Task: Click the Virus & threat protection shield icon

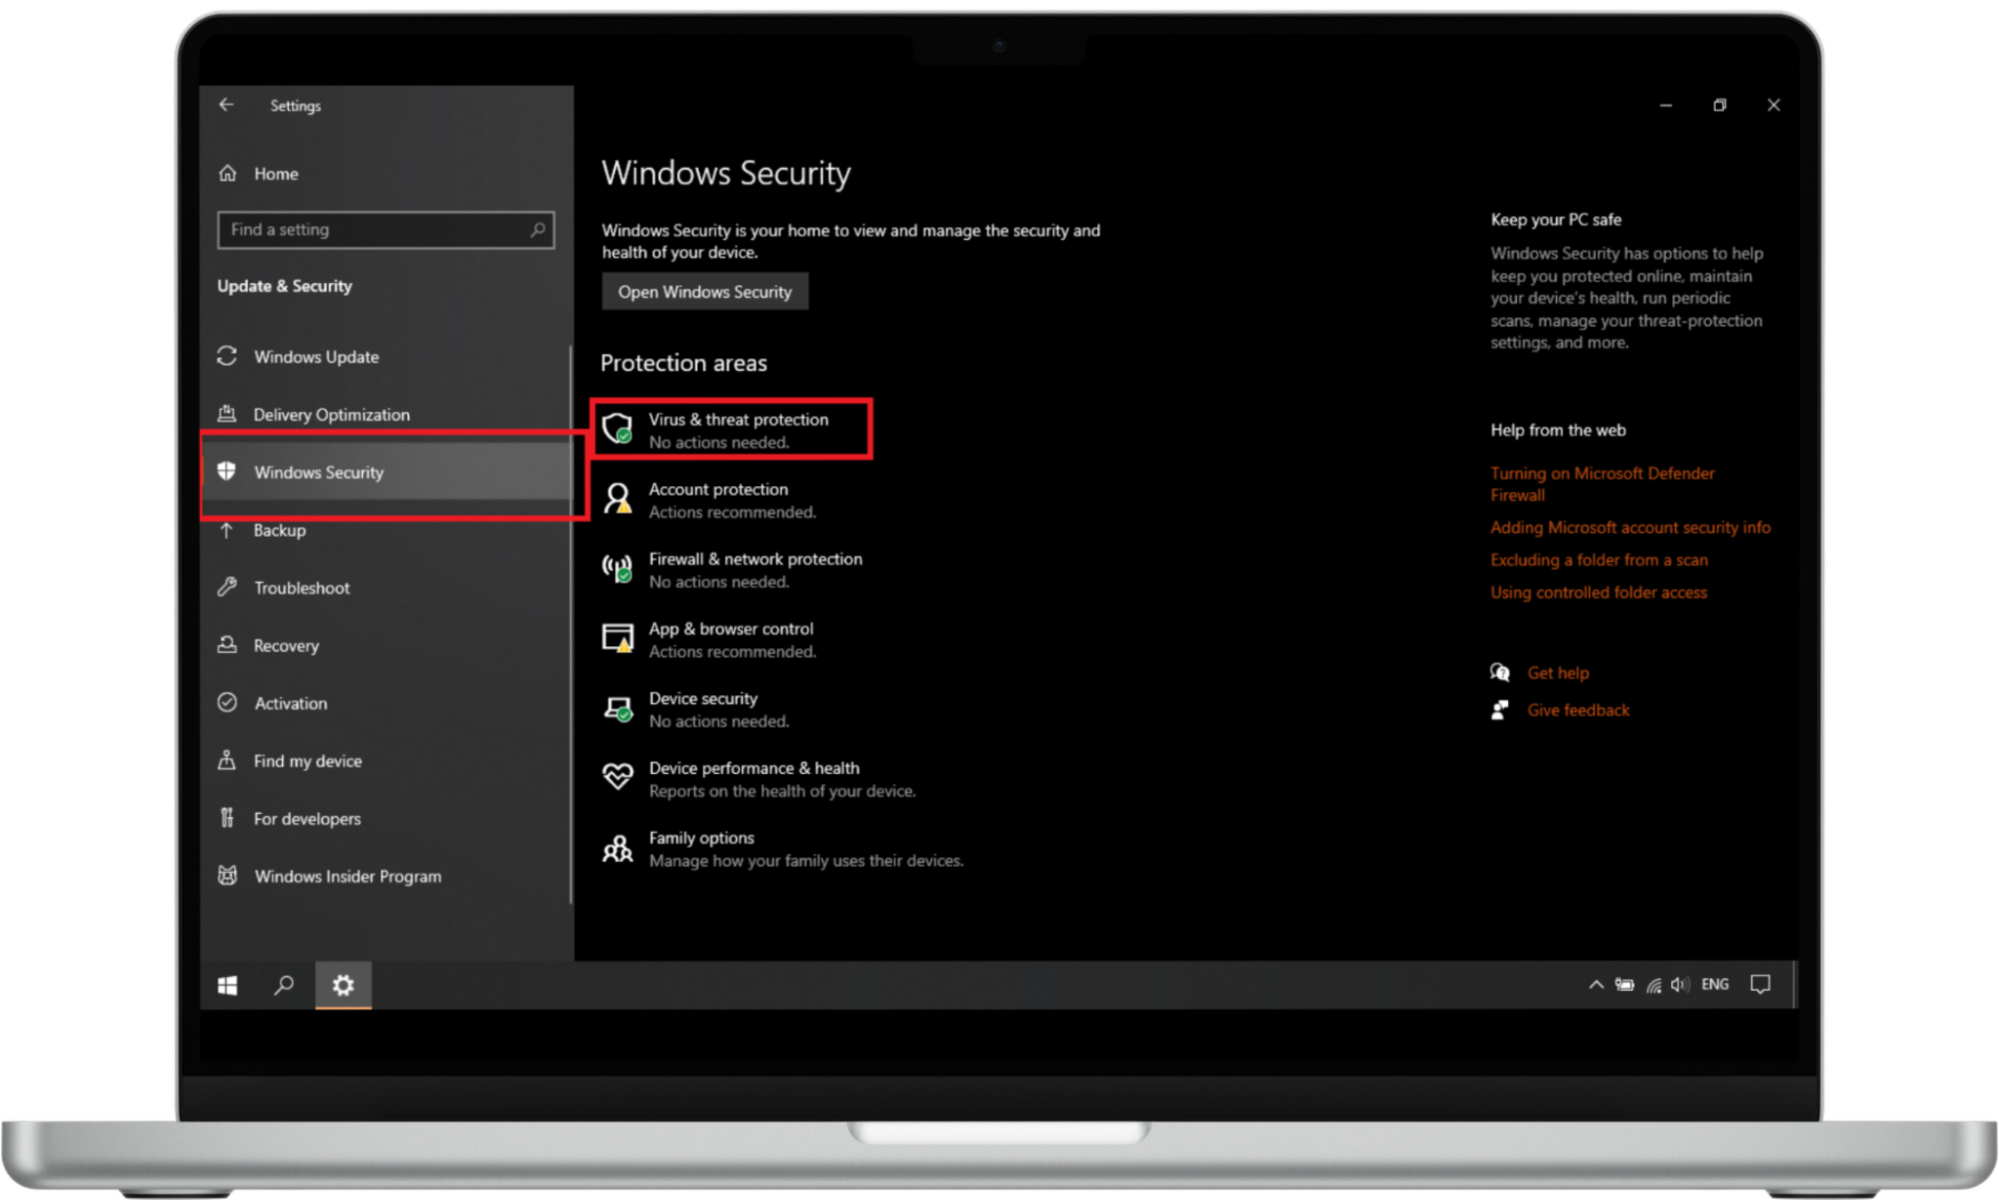Action: [618, 429]
